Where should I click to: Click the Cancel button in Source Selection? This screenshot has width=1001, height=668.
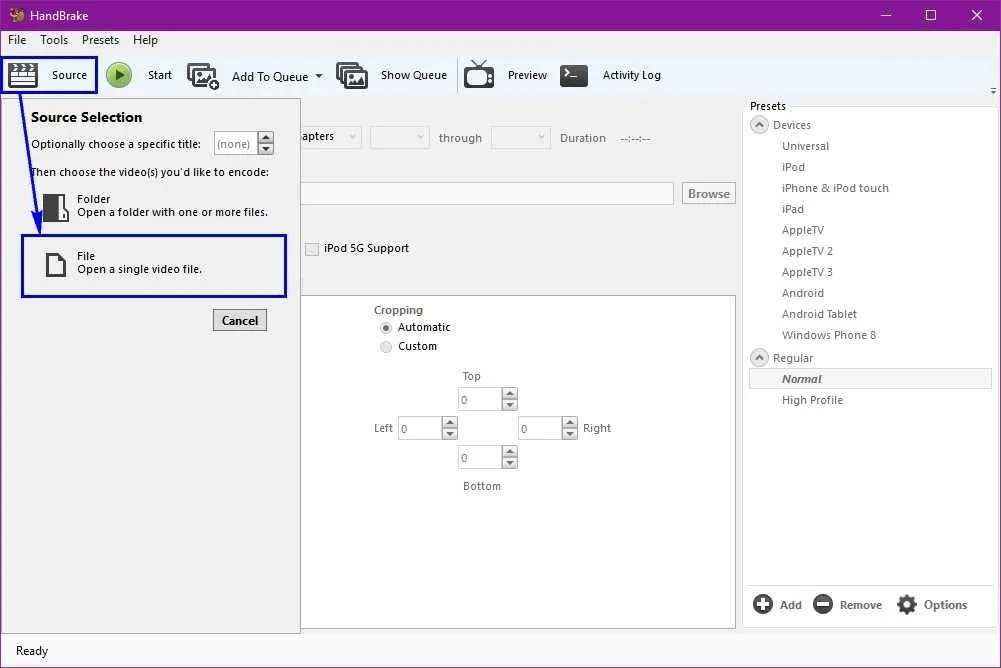(x=240, y=321)
